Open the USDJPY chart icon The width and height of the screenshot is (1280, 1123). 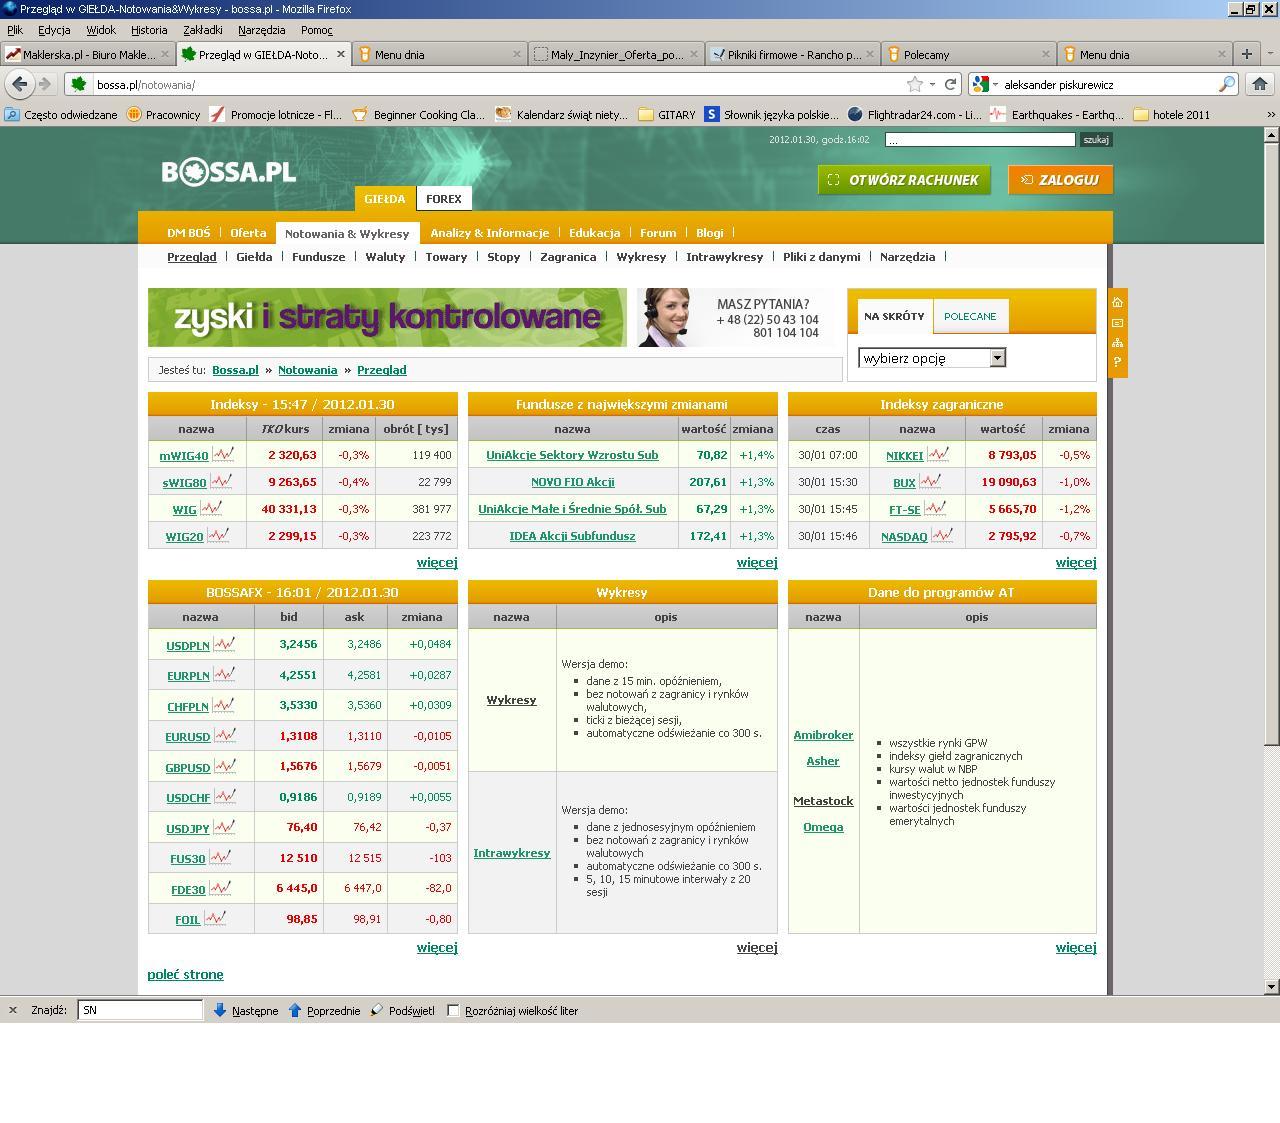click(x=224, y=828)
